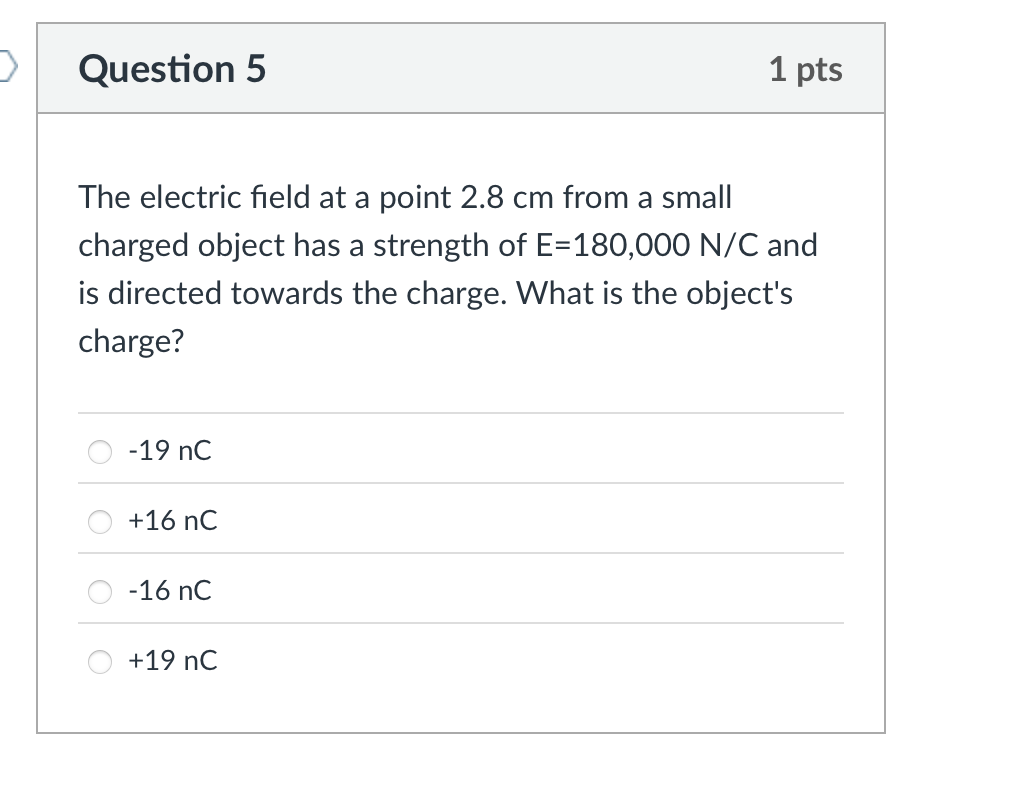Click the empty radio circle beside -19 nC
1010x806 pixels.
tap(100, 452)
